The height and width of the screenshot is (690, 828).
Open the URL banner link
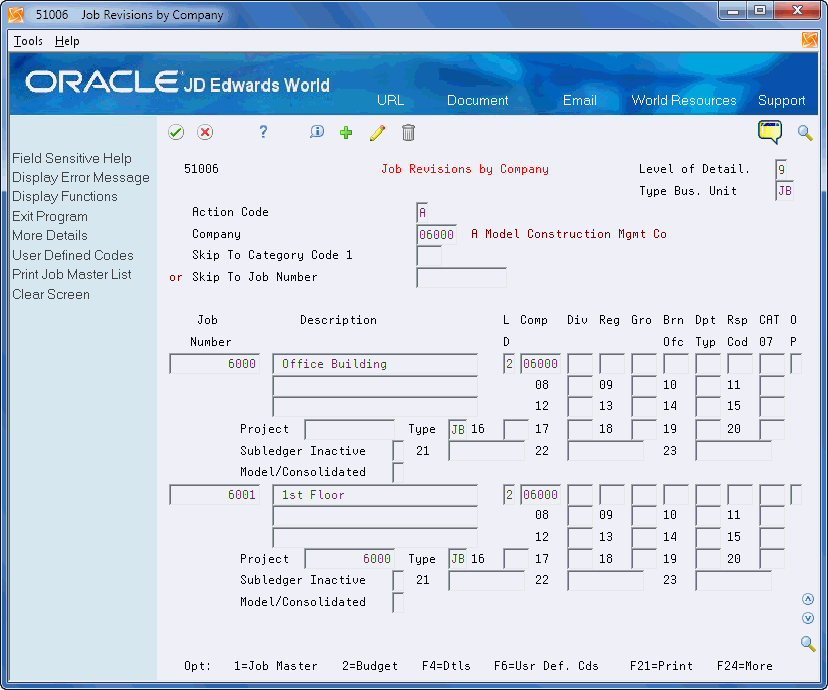point(390,100)
